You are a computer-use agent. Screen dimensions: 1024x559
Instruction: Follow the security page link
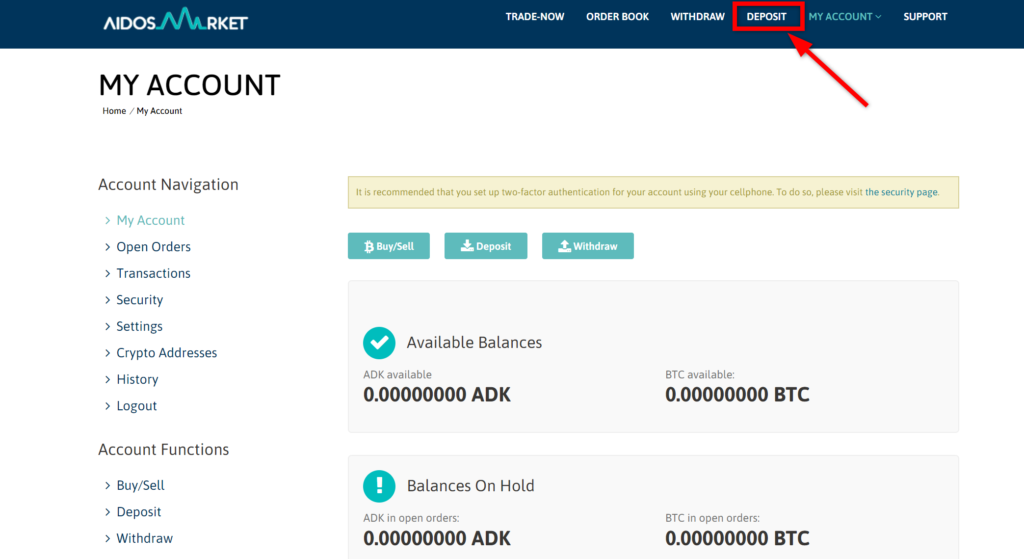pyautogui.click(x=901, y=192)
